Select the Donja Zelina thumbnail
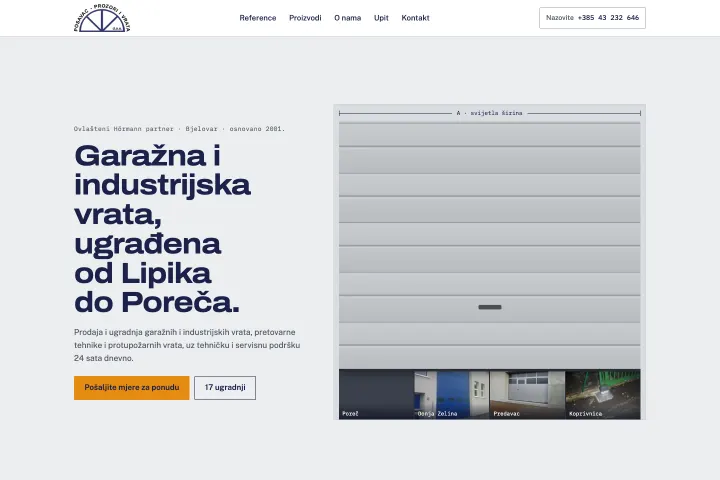The width and height of the screenshot is (720, 480). (x=452, y=395)
